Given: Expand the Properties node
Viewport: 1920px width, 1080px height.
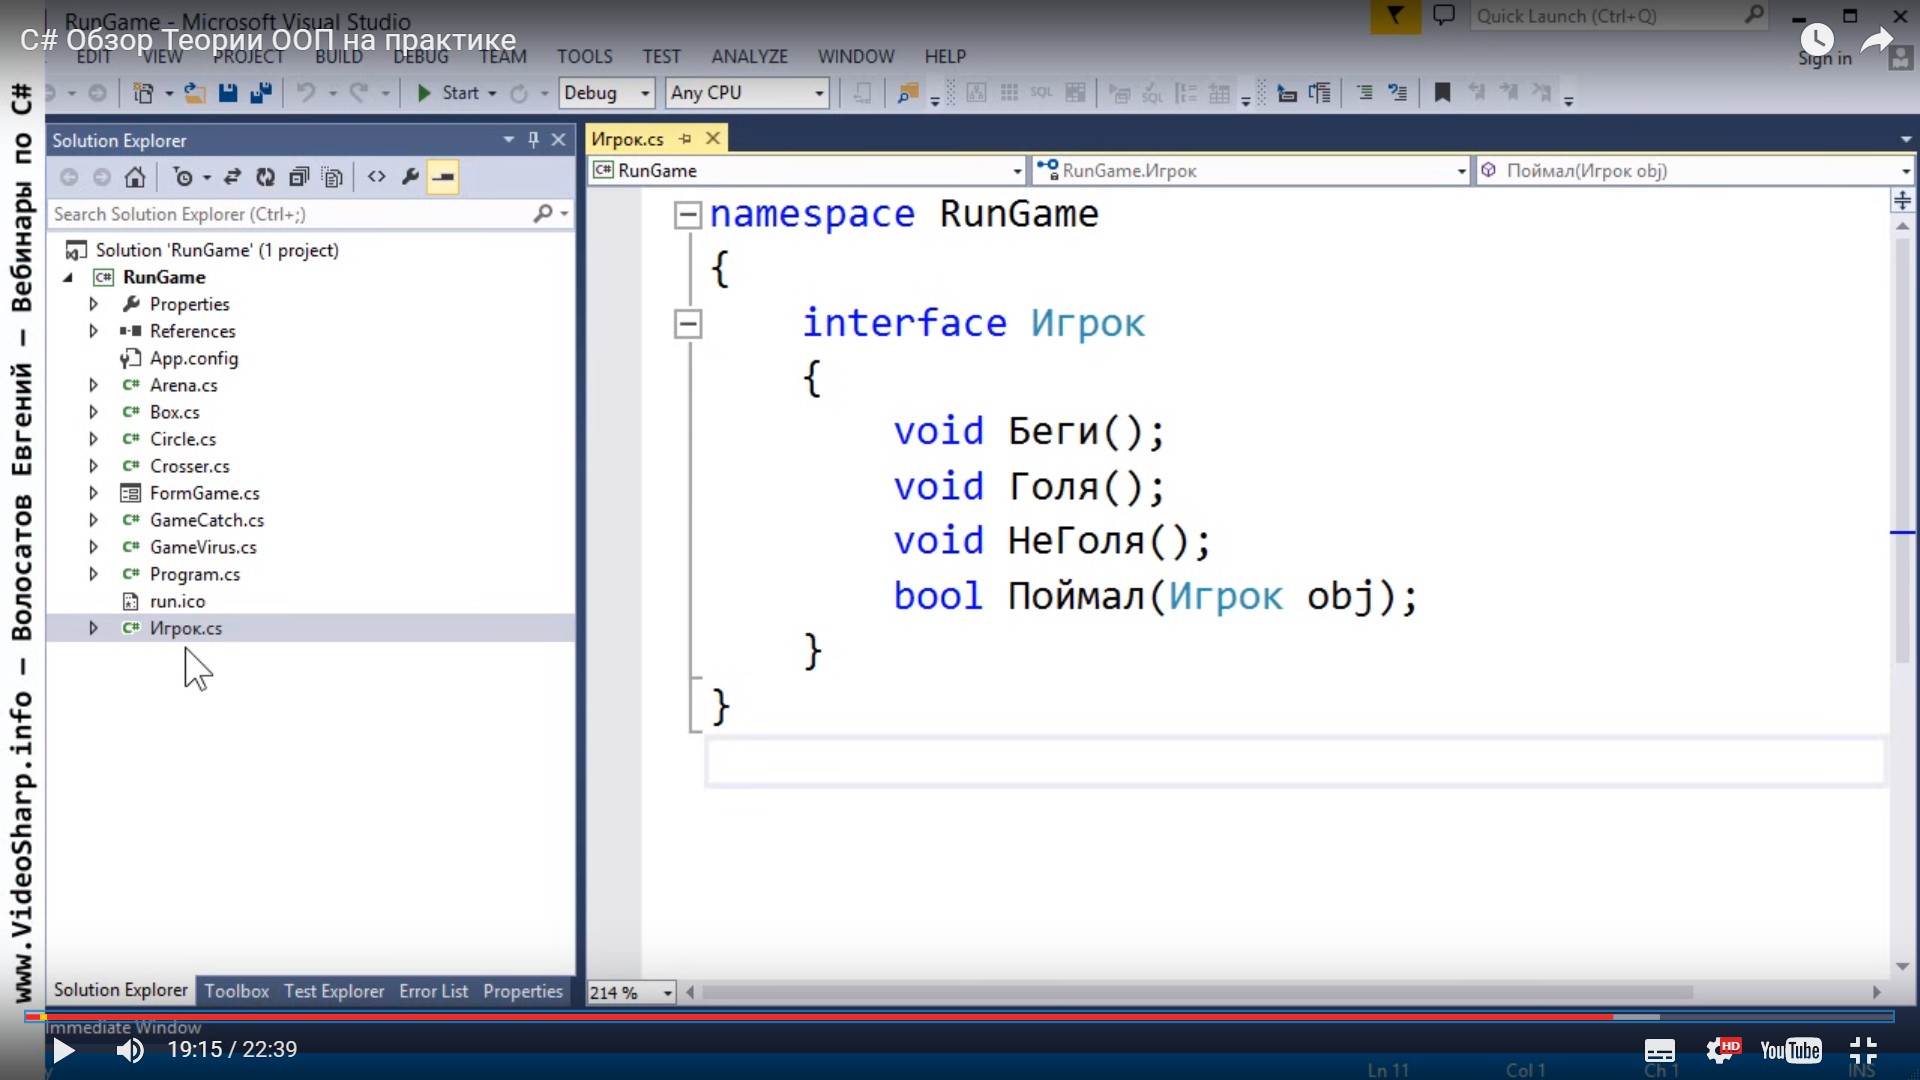Looking at the screenshot, I should click(x=93, y=304).
